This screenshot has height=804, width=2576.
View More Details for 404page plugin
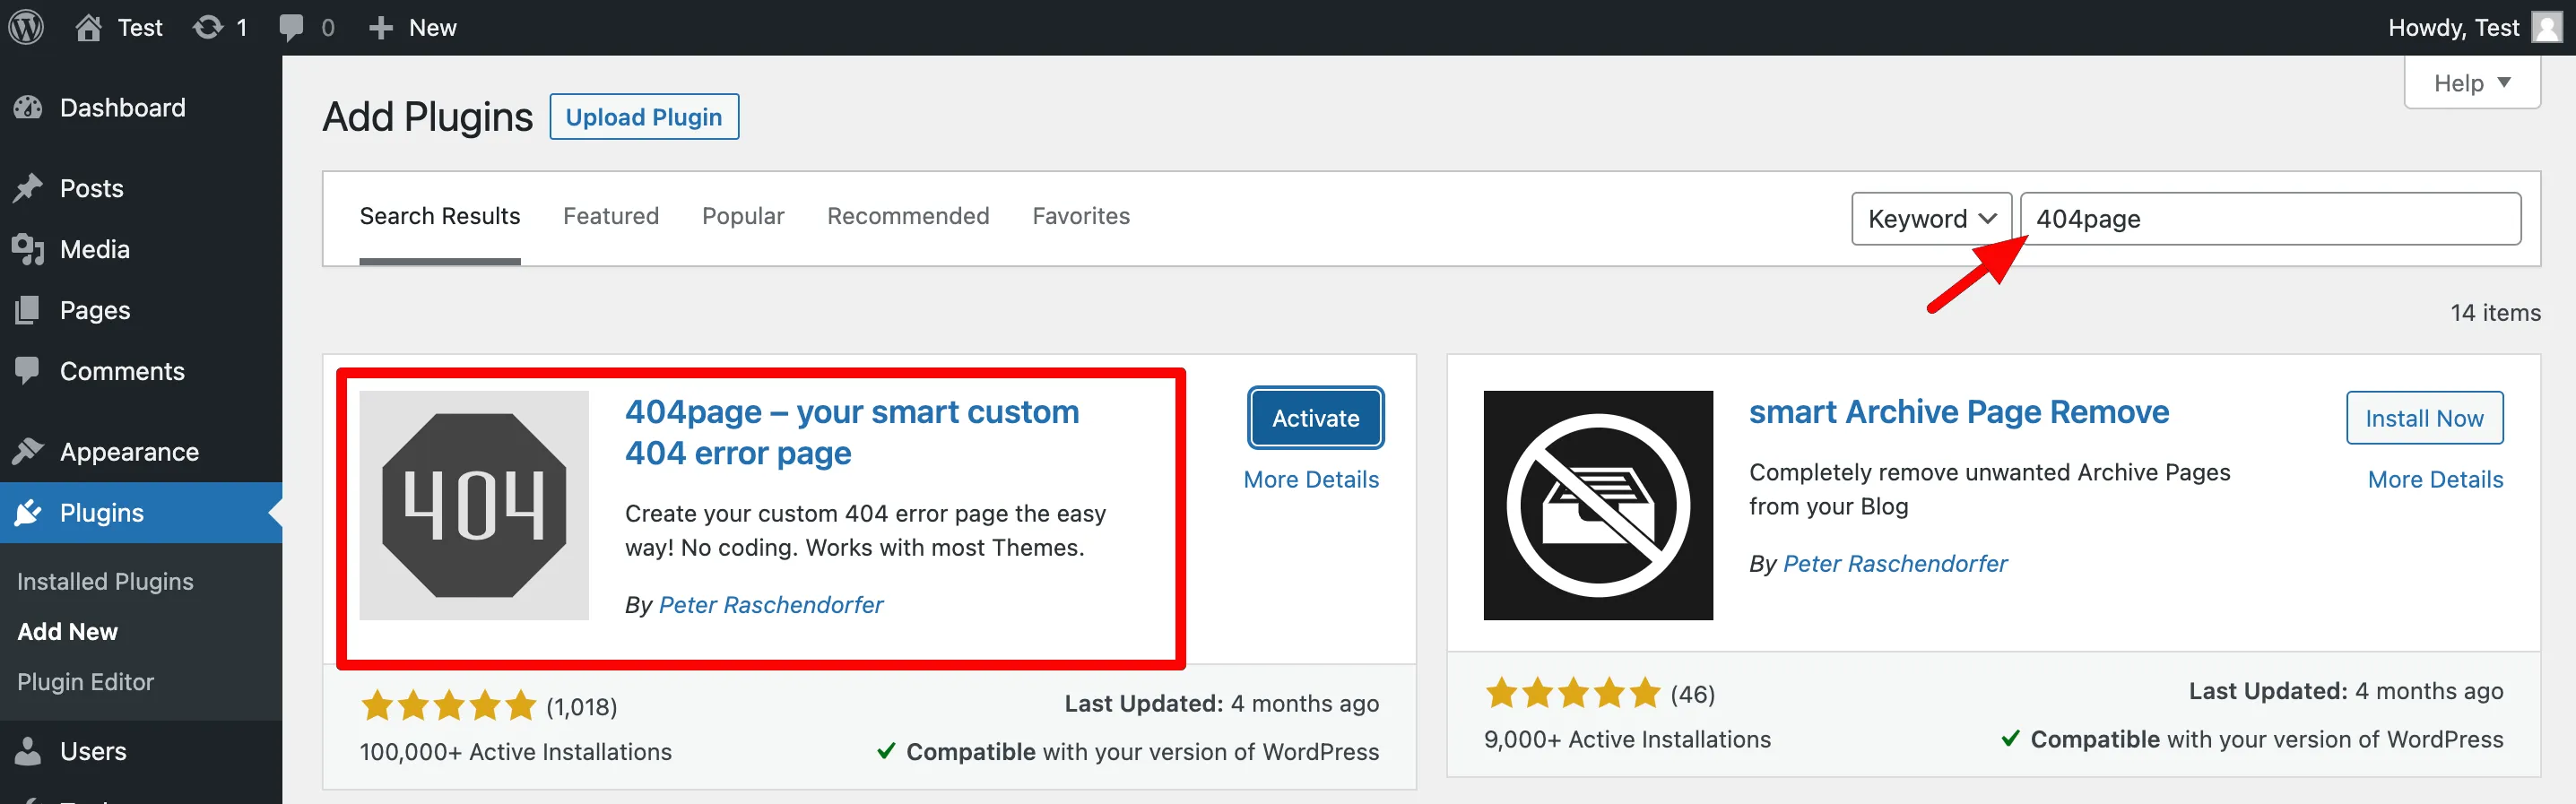[1311, 480]
